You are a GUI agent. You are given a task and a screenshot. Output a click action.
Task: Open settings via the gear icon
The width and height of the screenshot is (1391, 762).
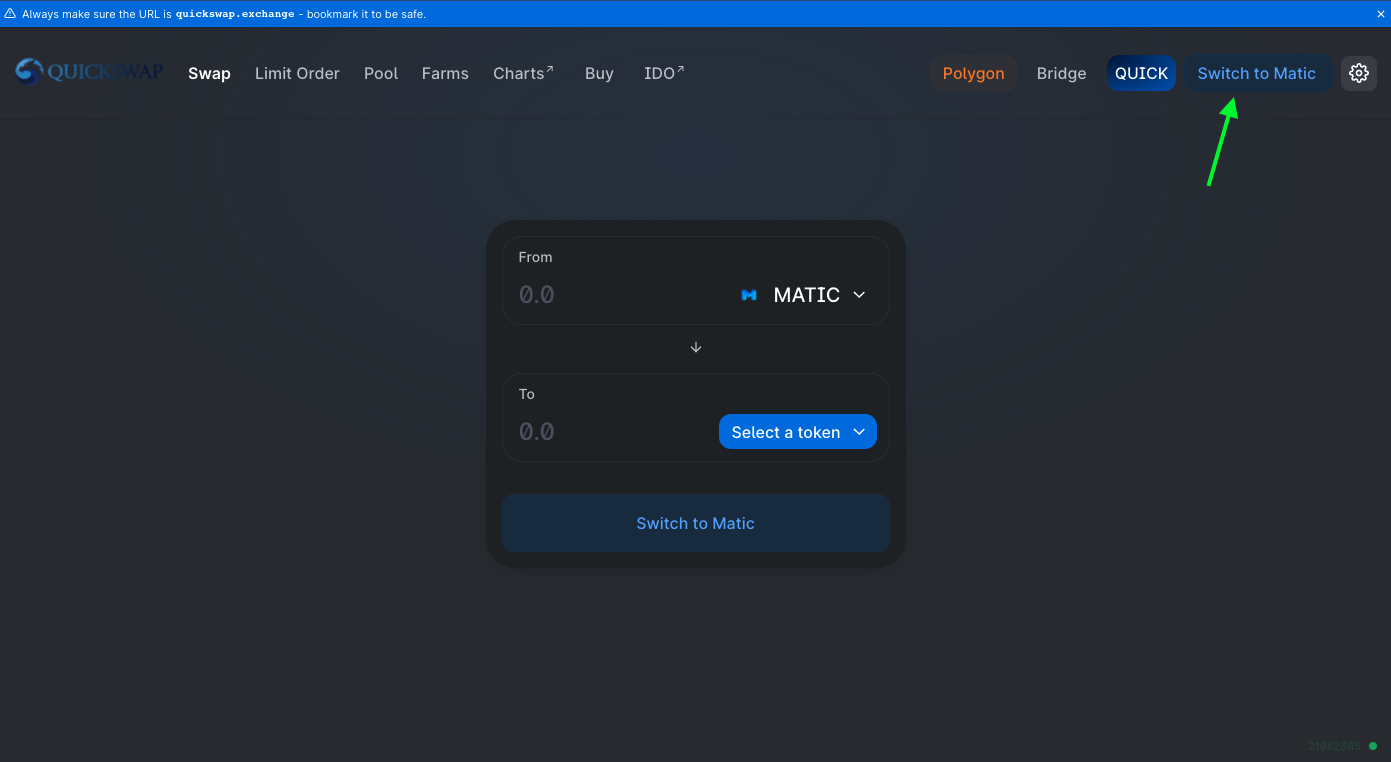(1358, 73)
